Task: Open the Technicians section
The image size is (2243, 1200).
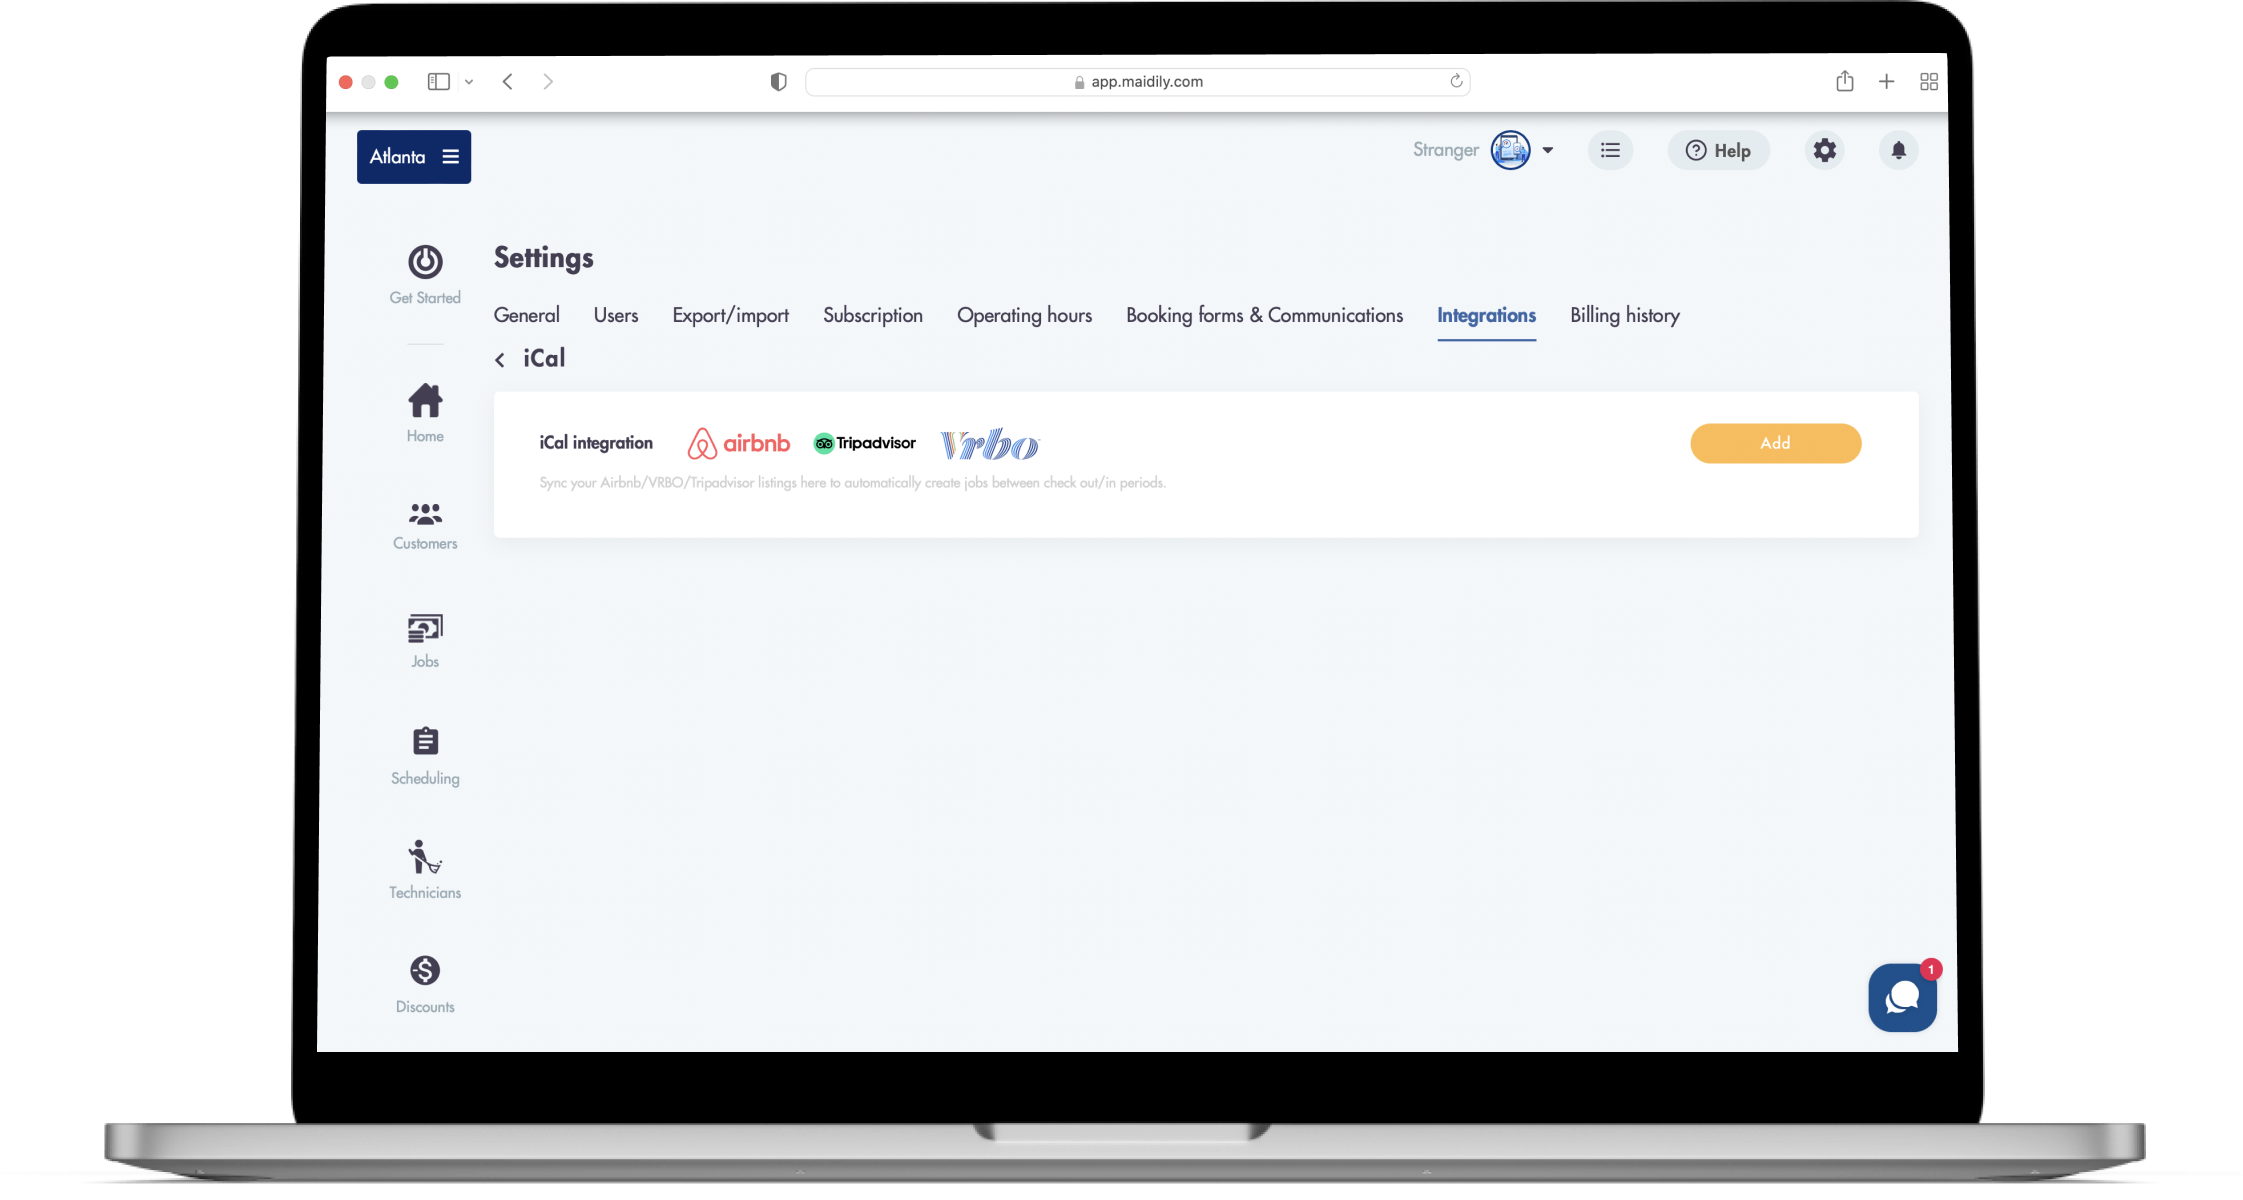Action: click(x=425, y=858)
